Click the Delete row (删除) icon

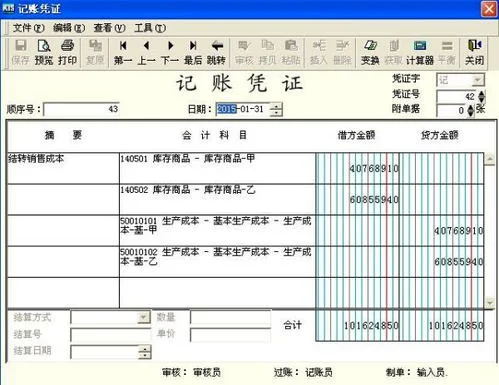point(342,53)
